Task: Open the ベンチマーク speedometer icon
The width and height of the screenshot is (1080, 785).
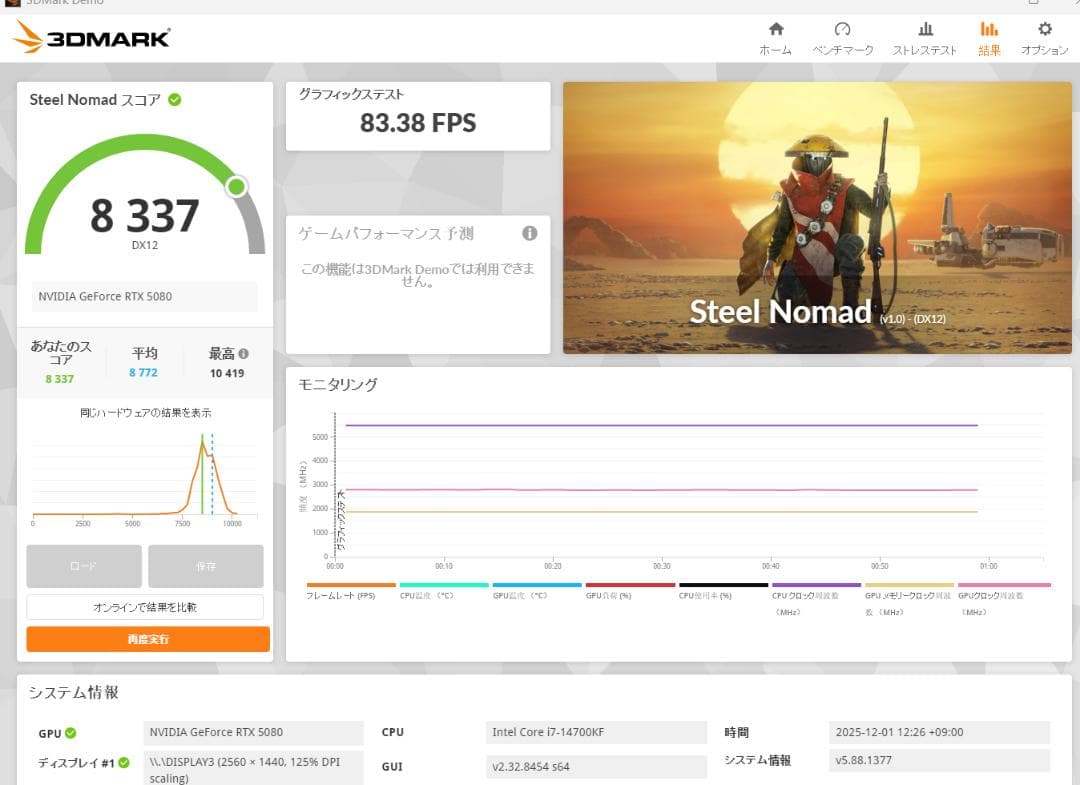Action: tap(843, 32)
